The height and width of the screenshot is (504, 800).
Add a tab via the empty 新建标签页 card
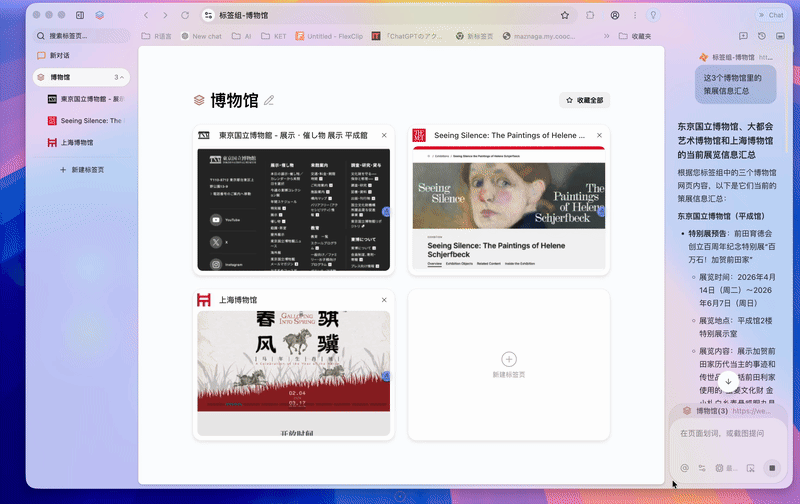pyautogui.click(x=509, y=364)
